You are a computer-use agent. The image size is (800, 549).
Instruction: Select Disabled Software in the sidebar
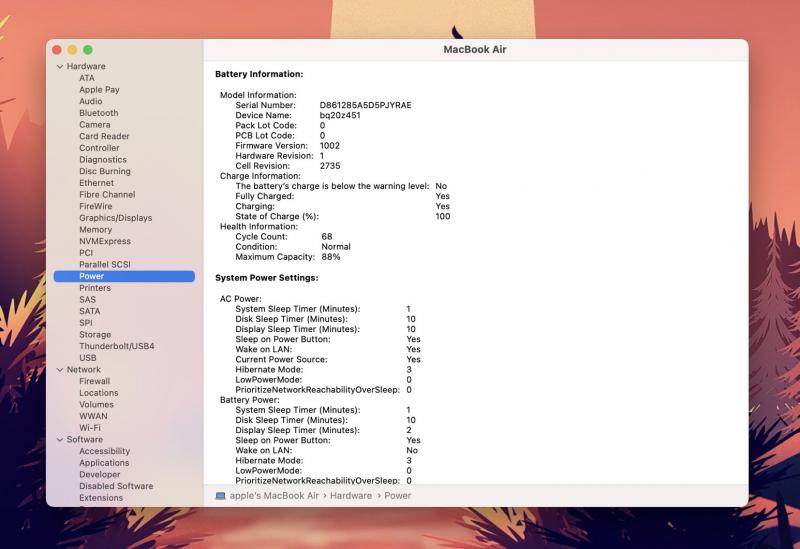click(116, 486)
